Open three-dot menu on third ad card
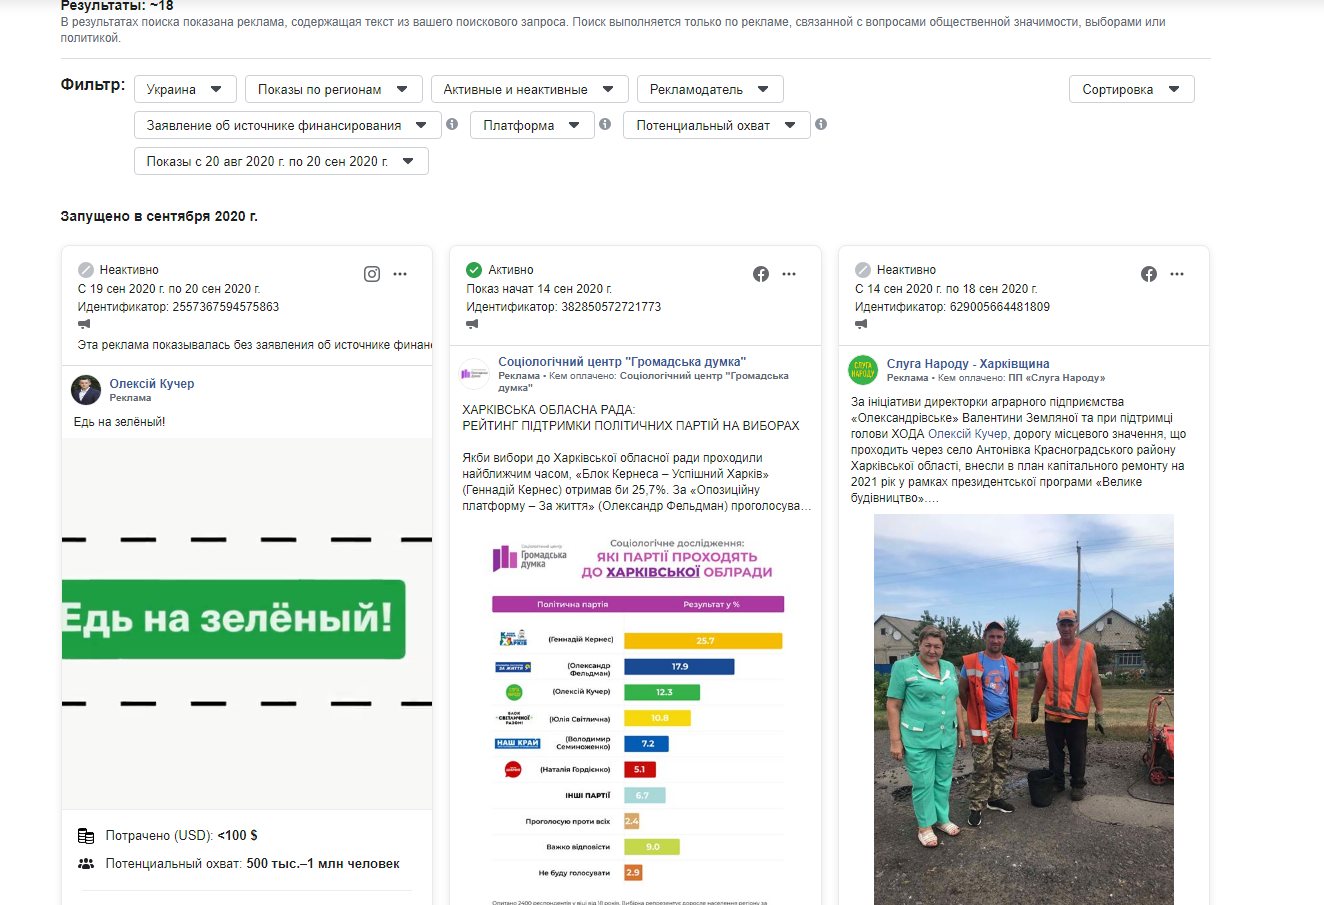1324x905 pixels. (1177, 274)
